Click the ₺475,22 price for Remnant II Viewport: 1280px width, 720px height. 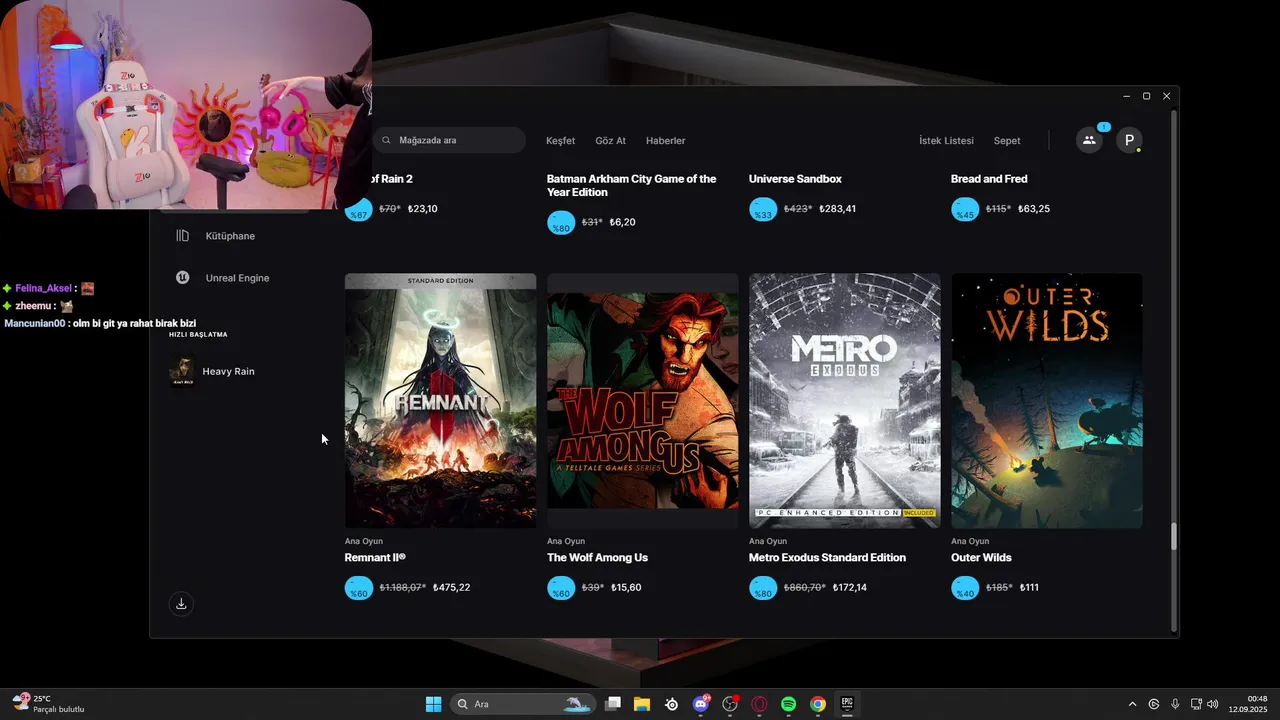pos(451,588)
